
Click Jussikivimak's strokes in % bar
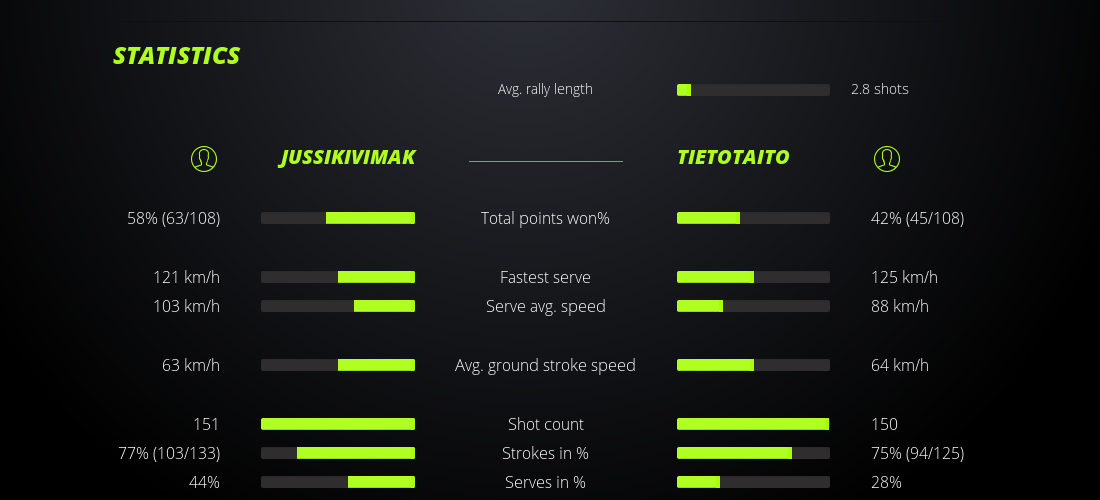pyautogui.click(x=338, y=453)
